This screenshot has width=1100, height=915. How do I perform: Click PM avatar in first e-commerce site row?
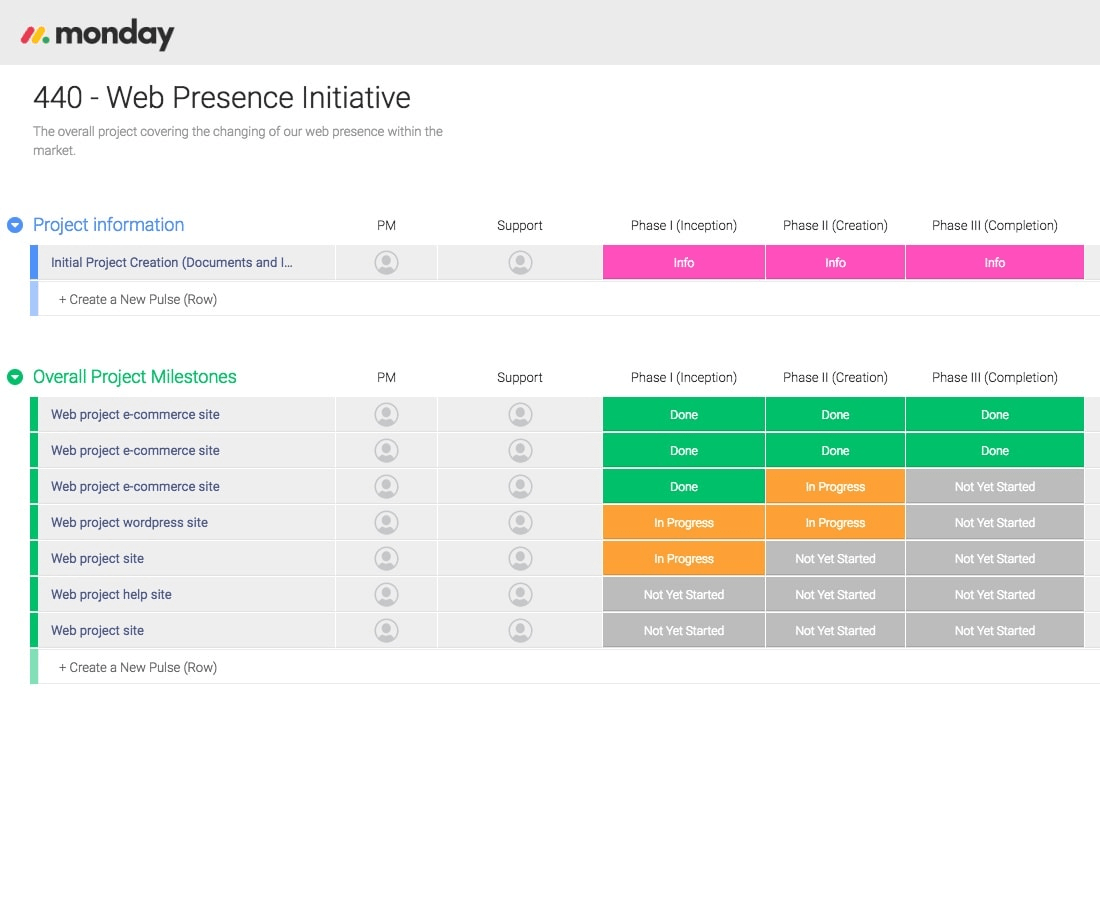coord(386,414)
